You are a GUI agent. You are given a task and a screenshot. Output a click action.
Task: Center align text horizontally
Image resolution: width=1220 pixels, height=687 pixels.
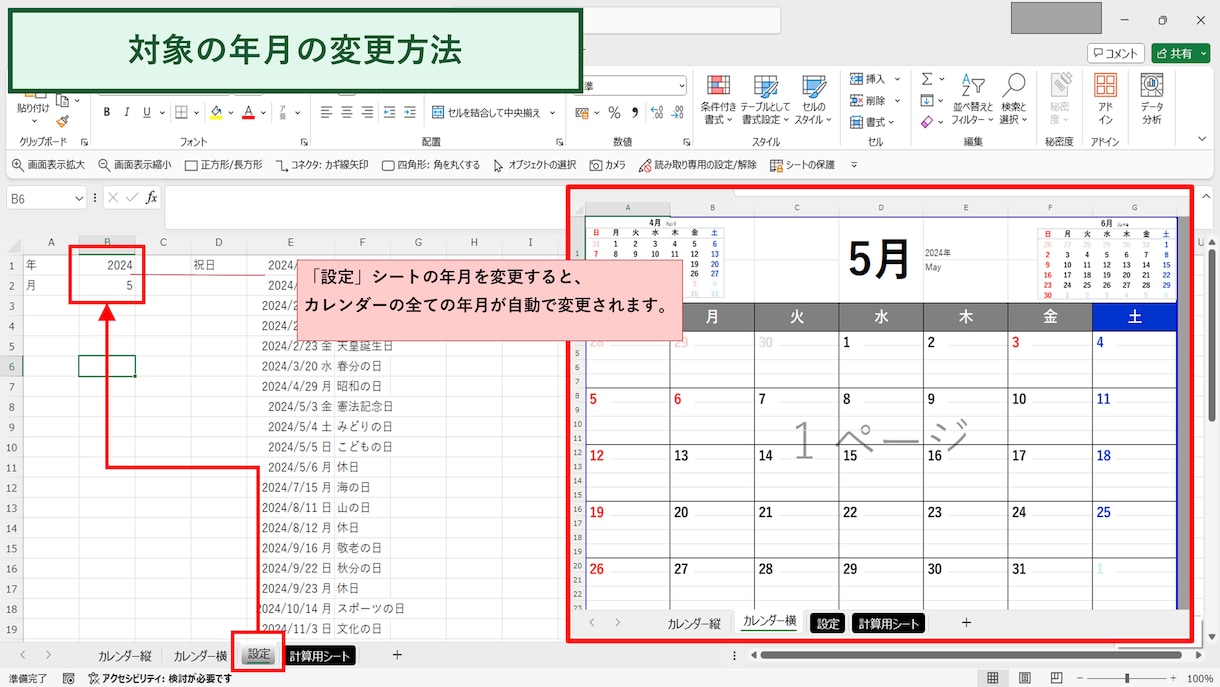click(x=347, y=112)
